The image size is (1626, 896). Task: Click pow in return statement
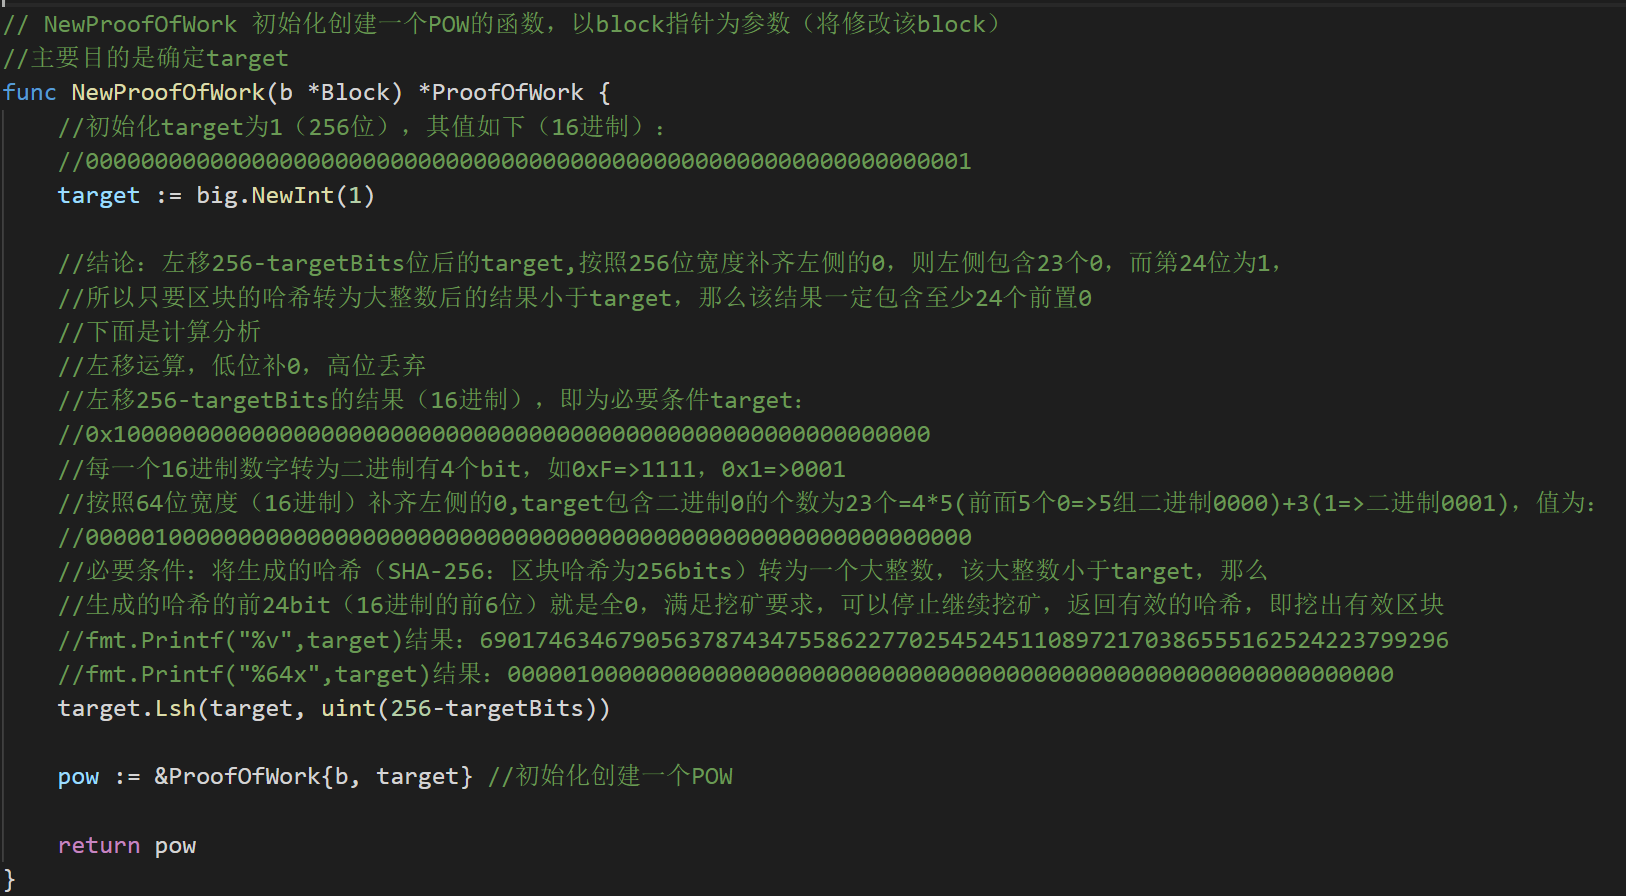pyautogui.click(x=175, y=846)
